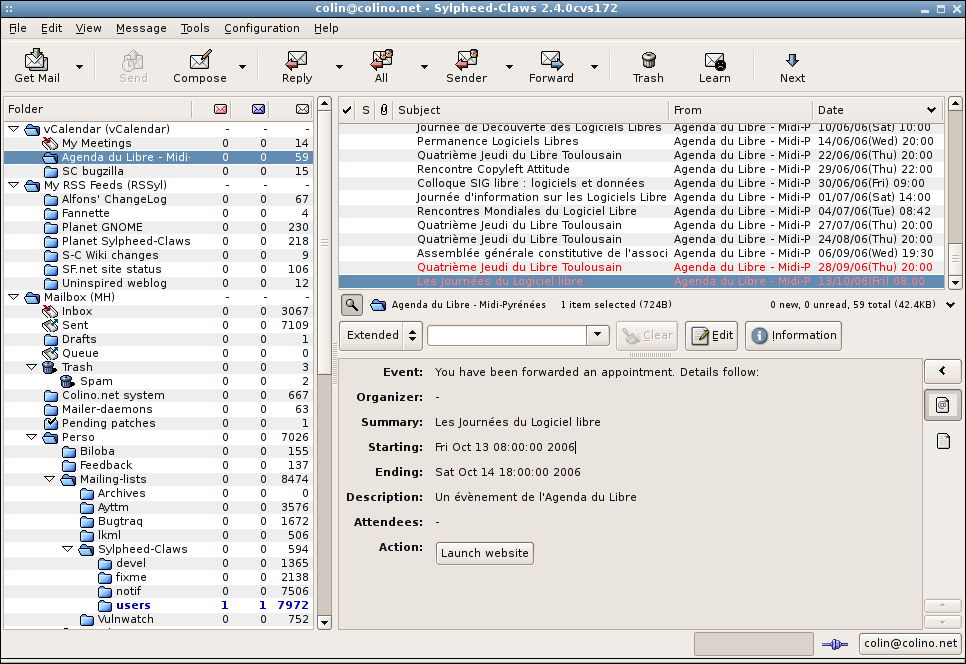Click the reply to Sender icon
966x664 pixels.
pos(466,60)
